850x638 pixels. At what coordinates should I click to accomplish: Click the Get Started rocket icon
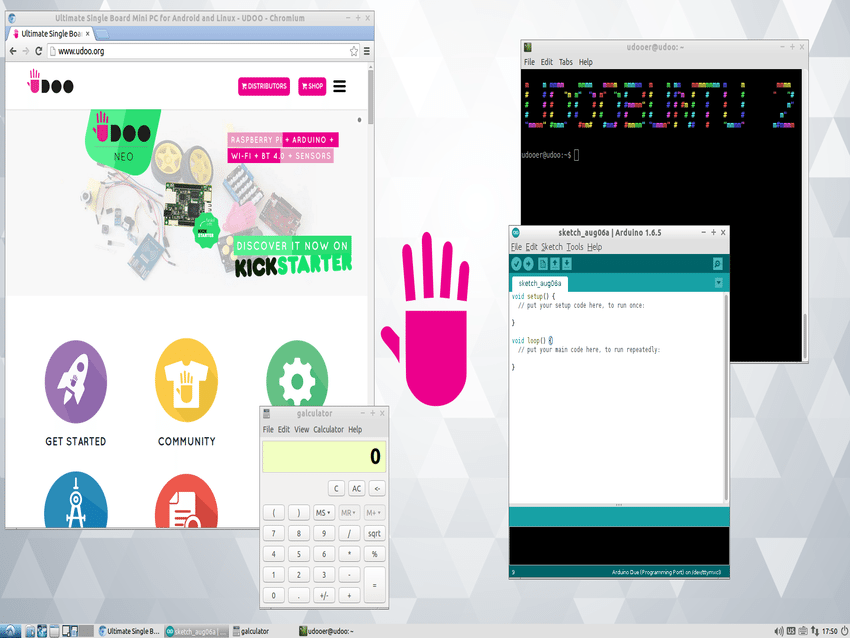[x=75, y=382]
